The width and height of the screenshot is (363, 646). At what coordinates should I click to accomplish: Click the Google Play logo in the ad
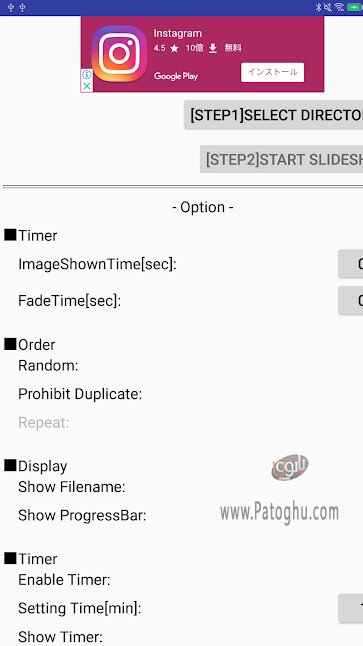point(176,76)
